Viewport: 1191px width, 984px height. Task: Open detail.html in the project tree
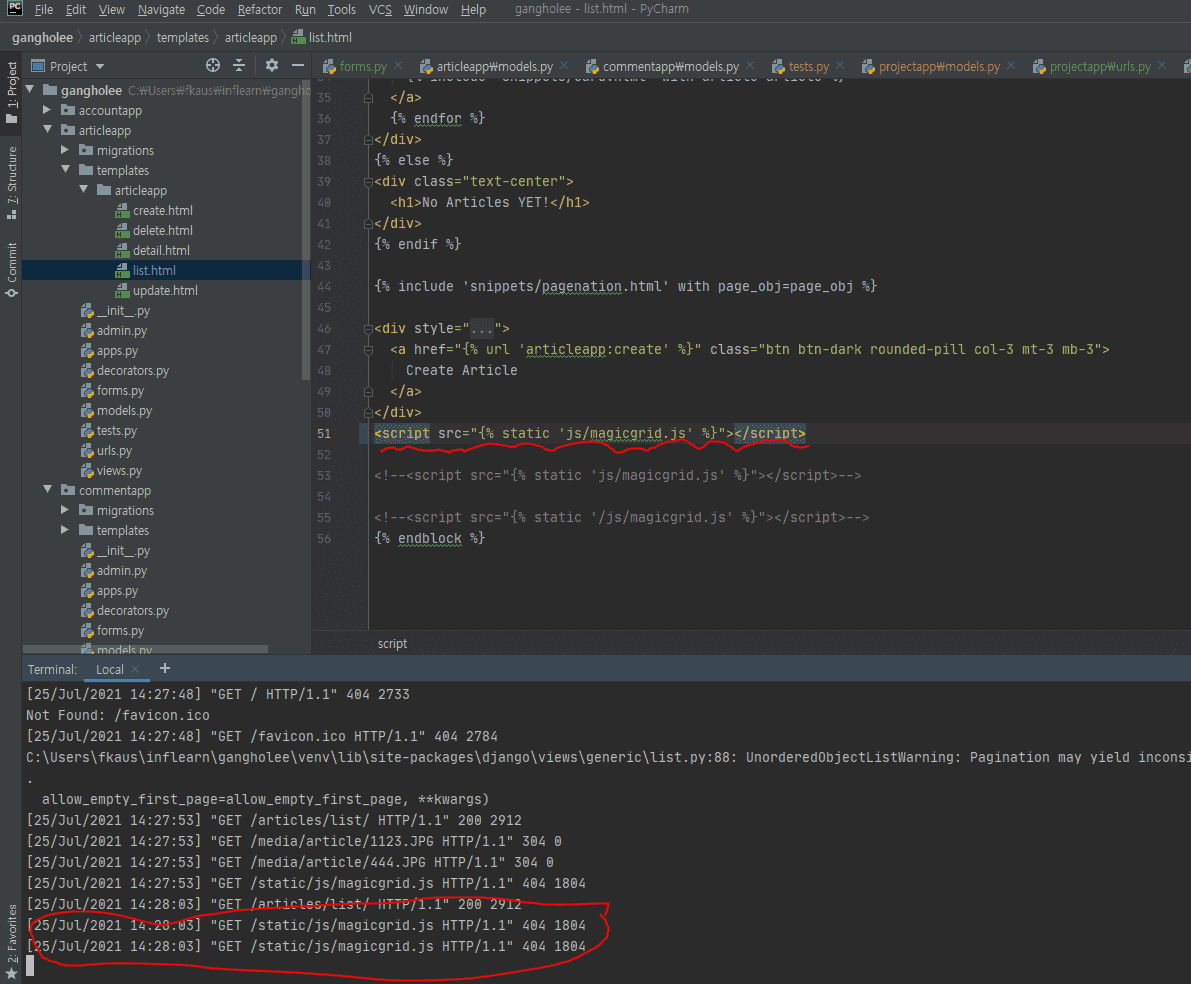point(161,250)
